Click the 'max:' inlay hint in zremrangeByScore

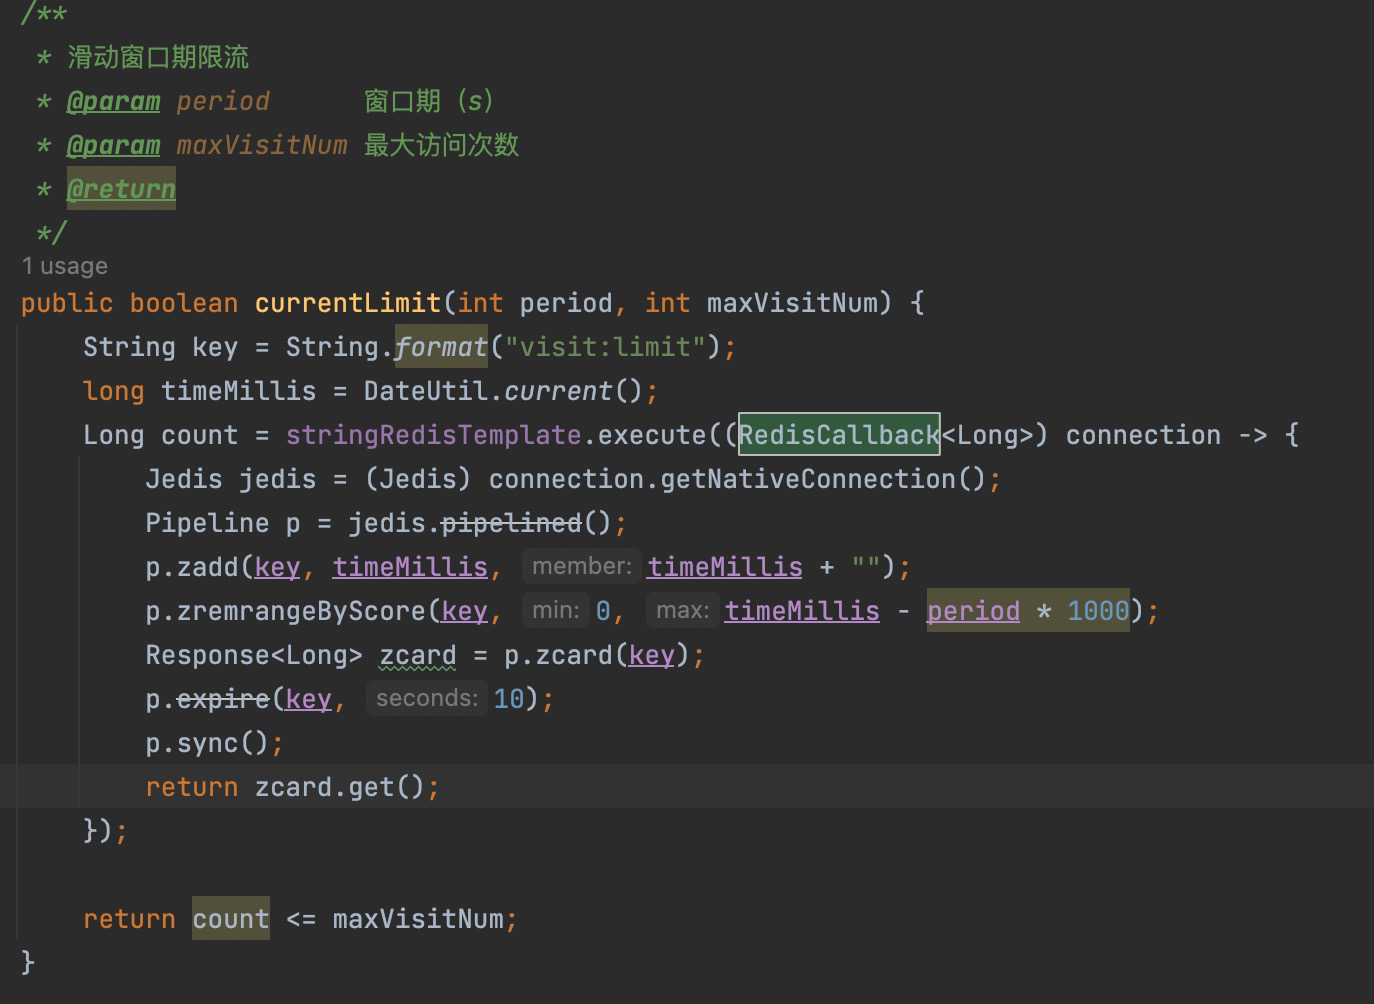[682, 610]
